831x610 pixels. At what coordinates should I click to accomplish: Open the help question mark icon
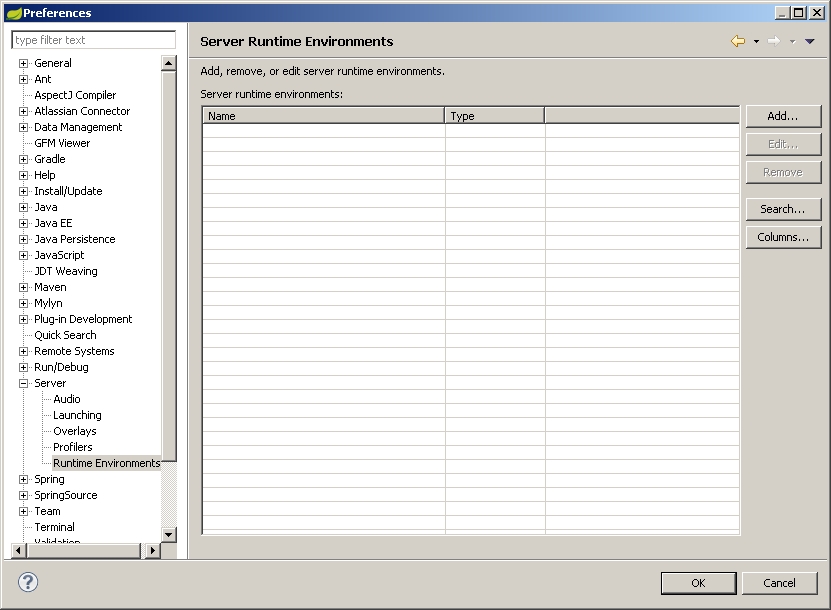click(x=28, y=582)
